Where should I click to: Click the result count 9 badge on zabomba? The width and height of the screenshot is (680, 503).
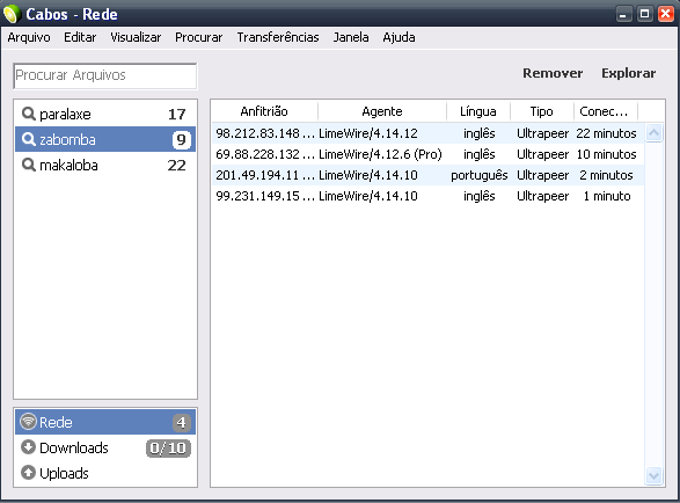click(x=181, y=140)
